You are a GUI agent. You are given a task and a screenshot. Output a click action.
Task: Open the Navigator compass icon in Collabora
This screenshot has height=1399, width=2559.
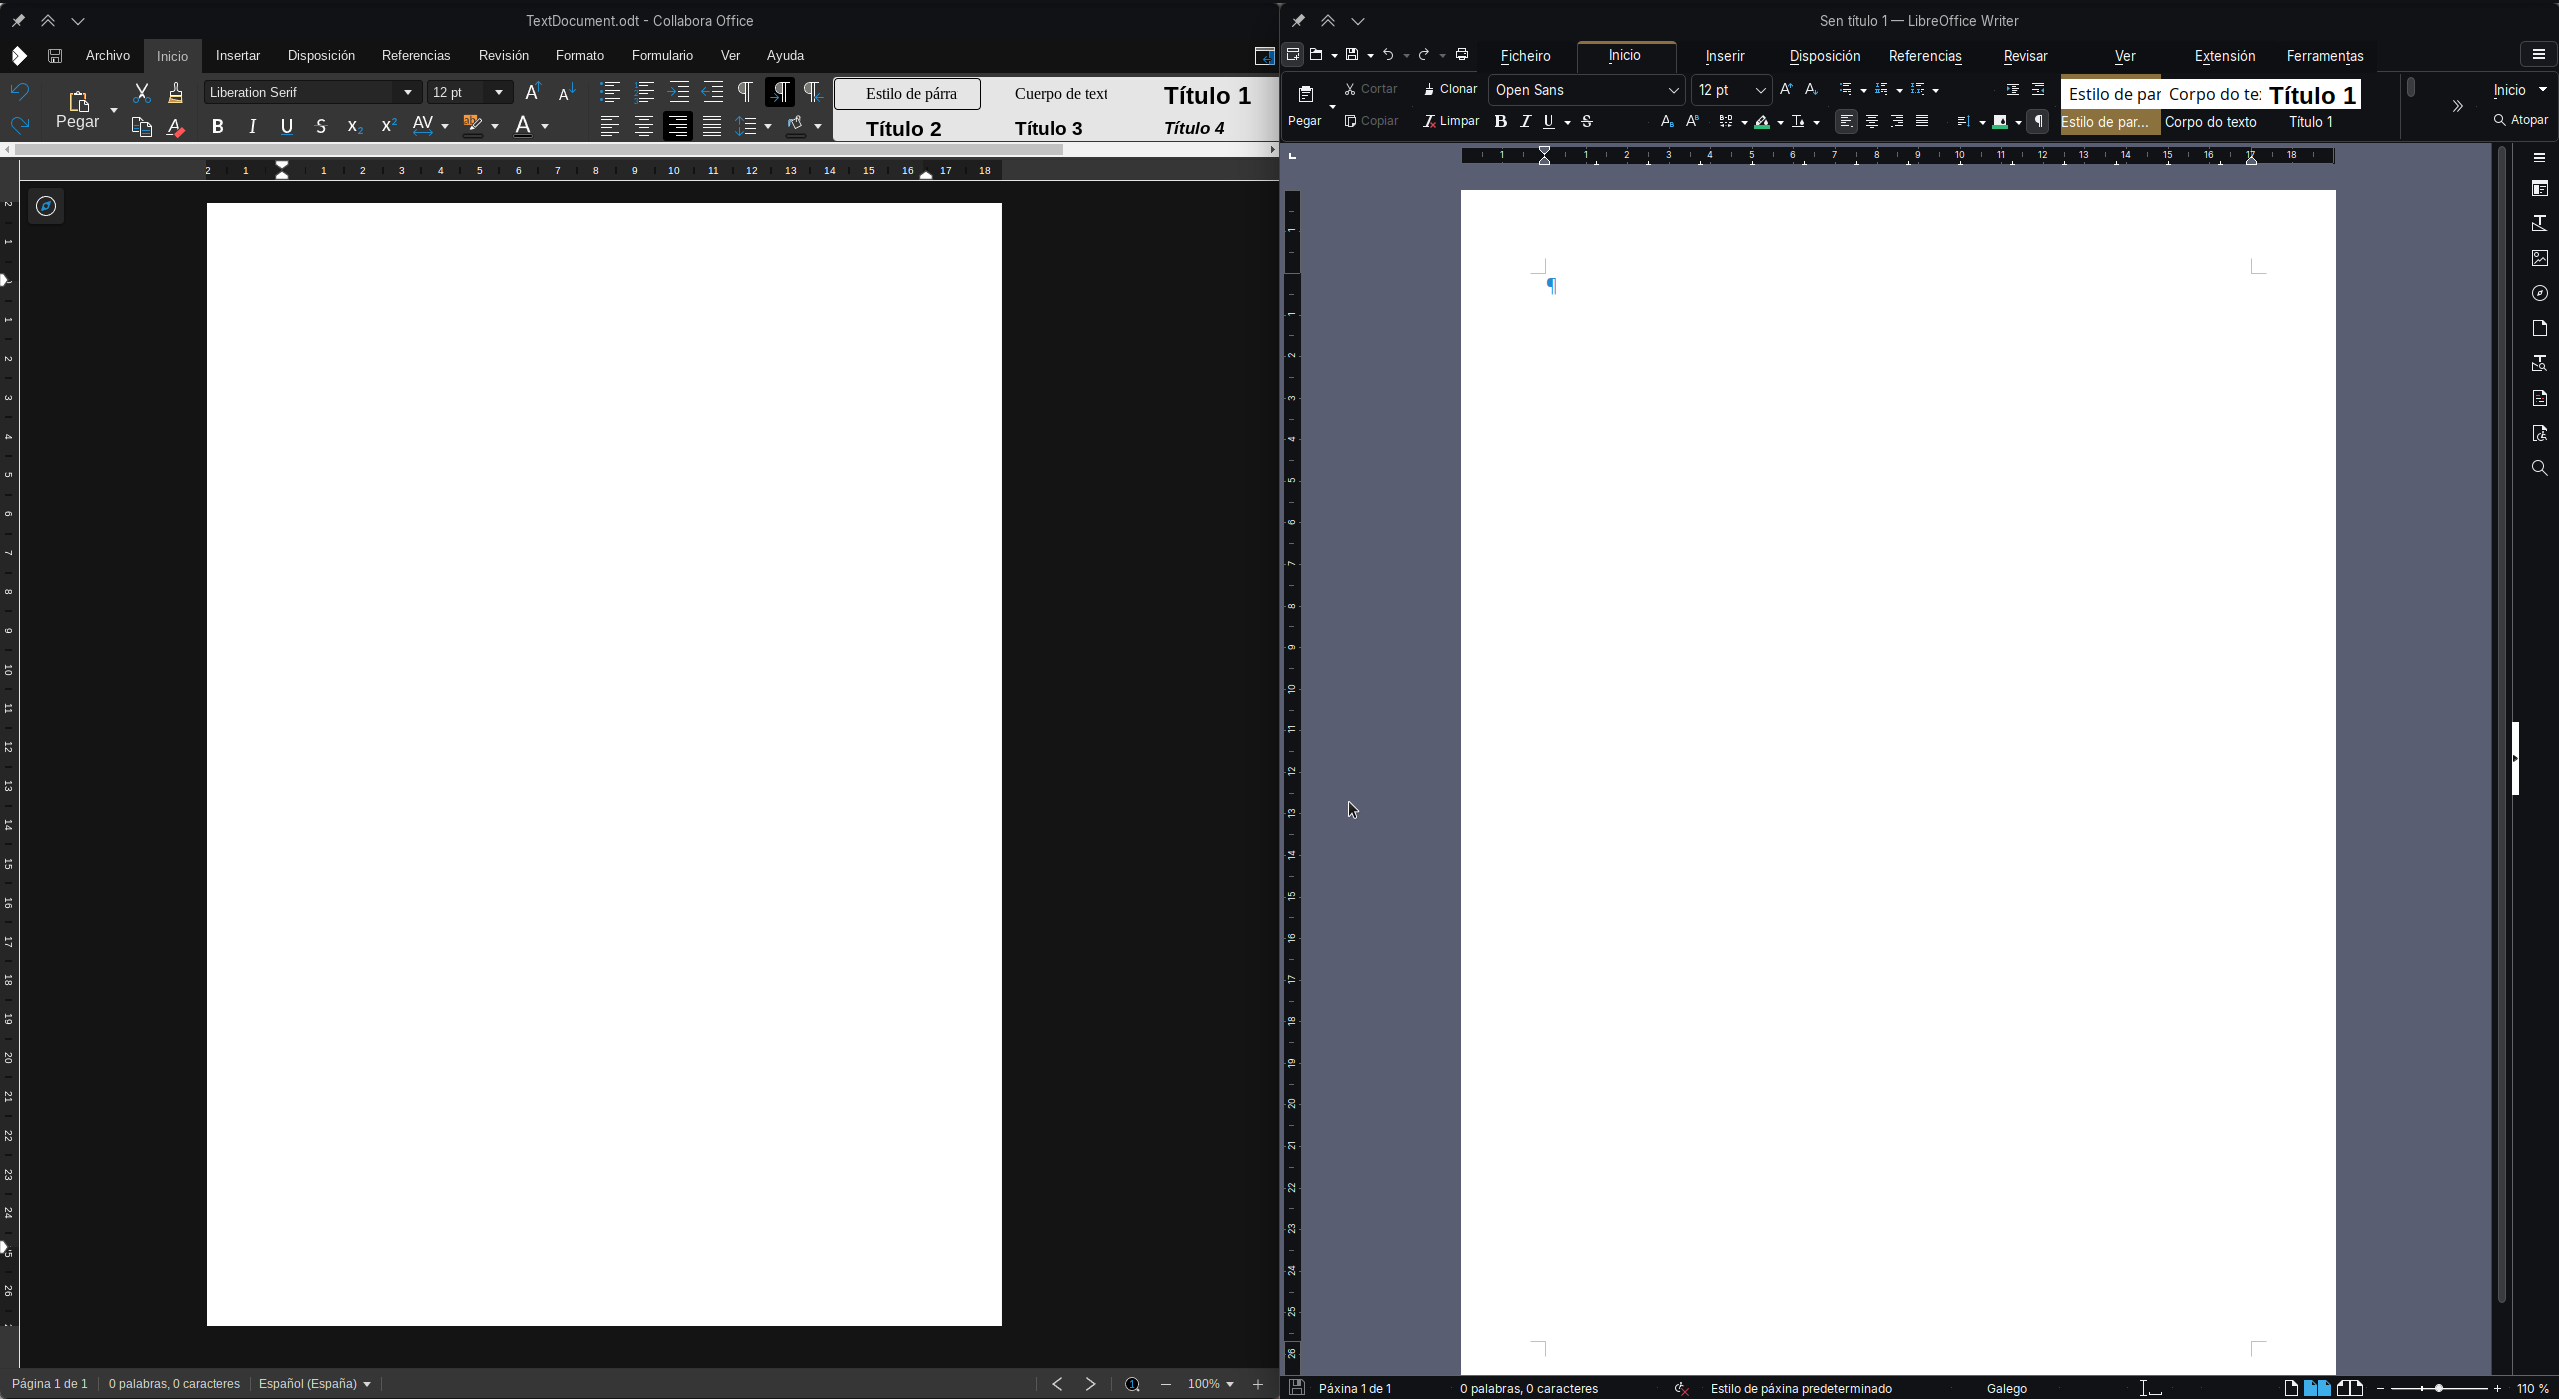46,206
